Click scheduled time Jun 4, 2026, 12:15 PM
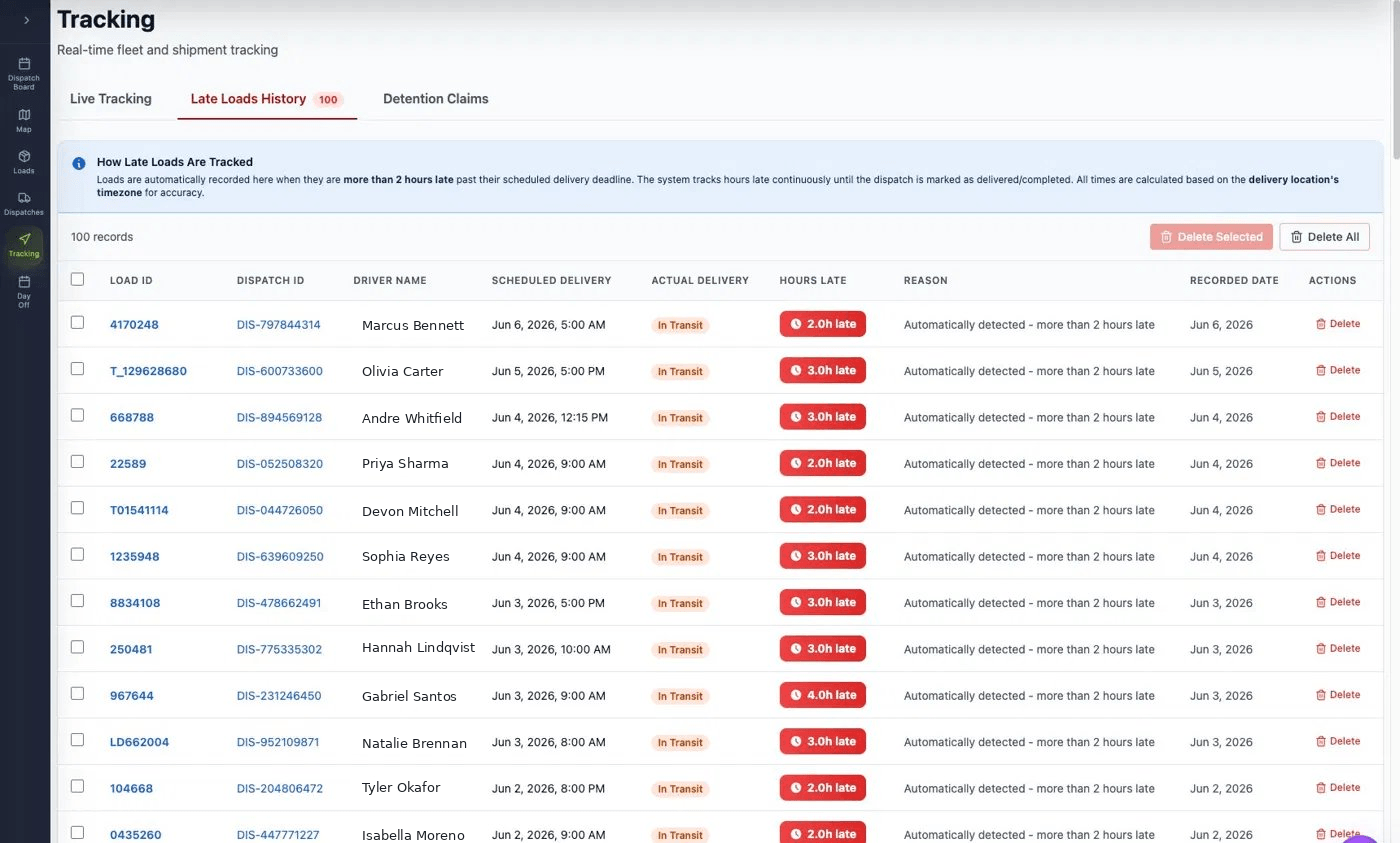The width and height of the screenshot is (1400, 843). pyautogui.click(x=550, y=417)
